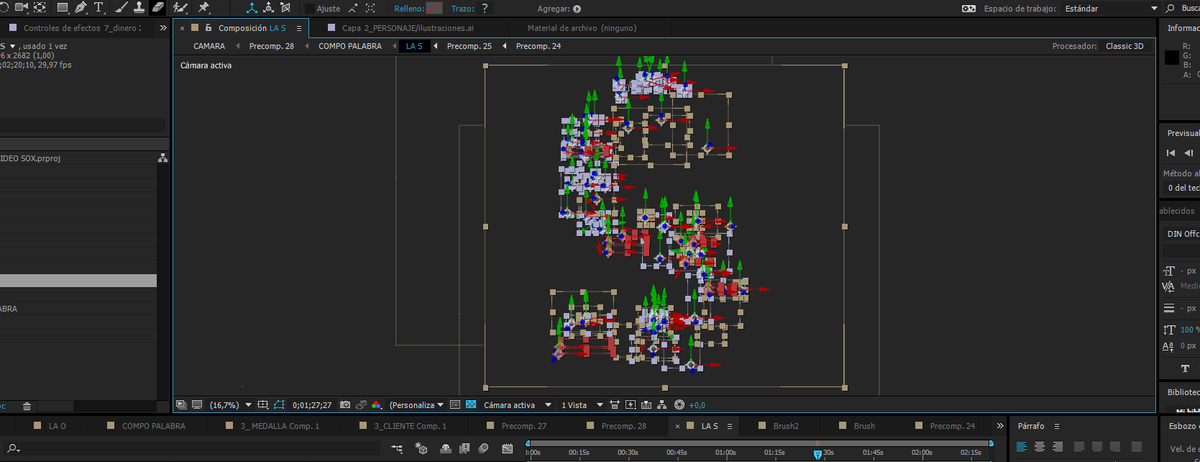Open grid and guide options icon

click(x=263, y=404)
